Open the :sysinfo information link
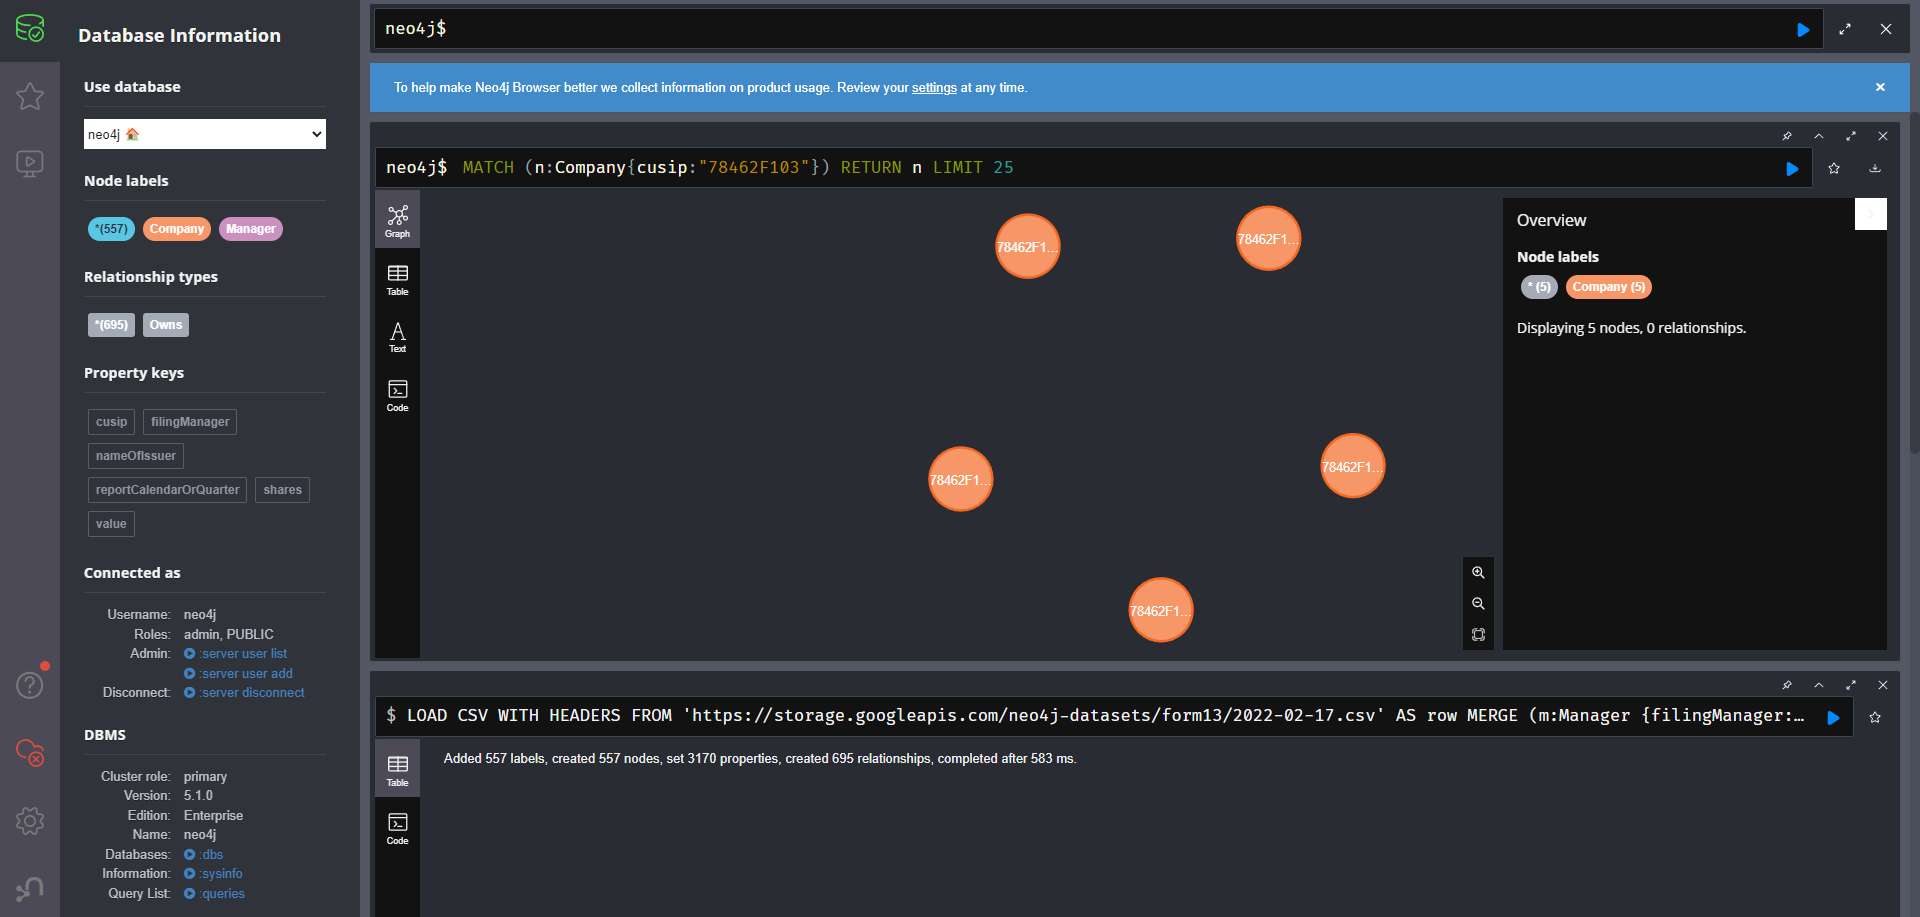Image resolution: width=1920 pixels, height=917 pixels. point(214,874)
